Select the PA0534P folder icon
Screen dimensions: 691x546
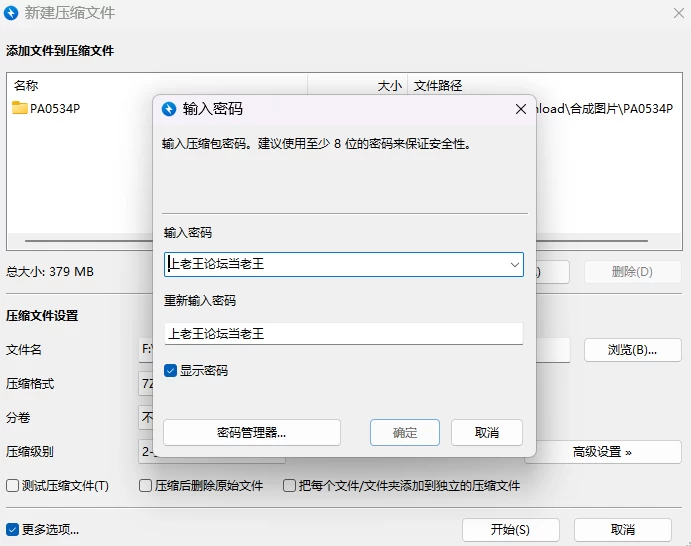tap(20, 108)
